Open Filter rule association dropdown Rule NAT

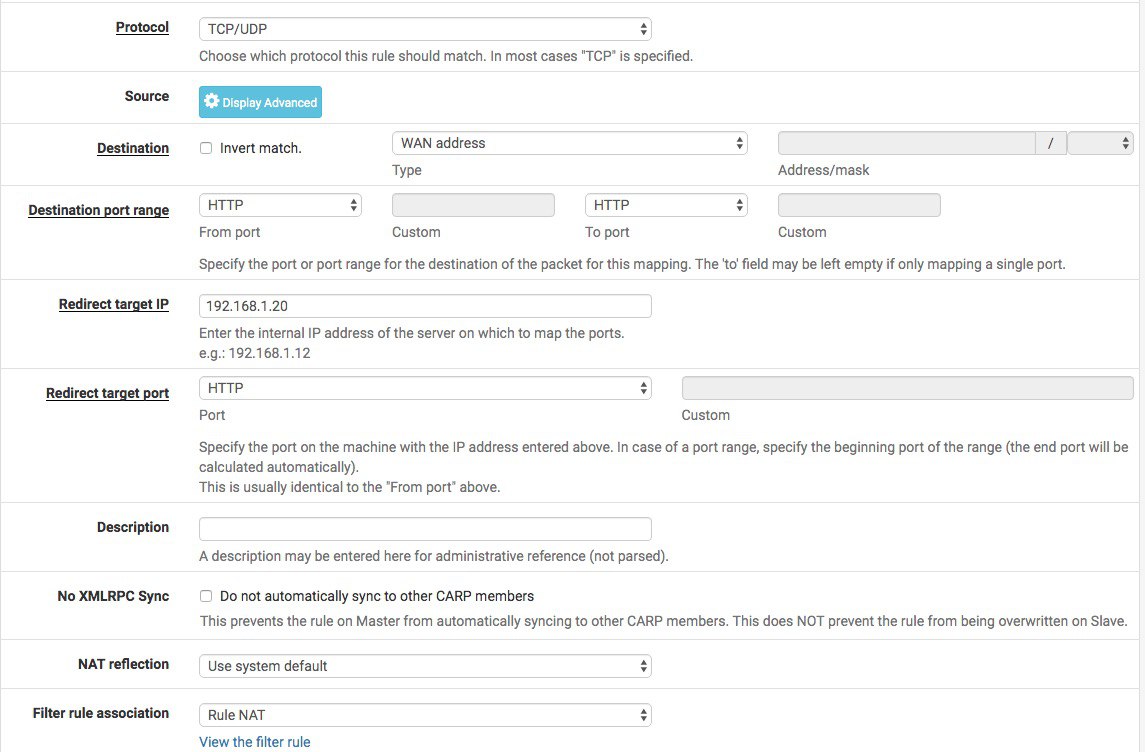425,715
